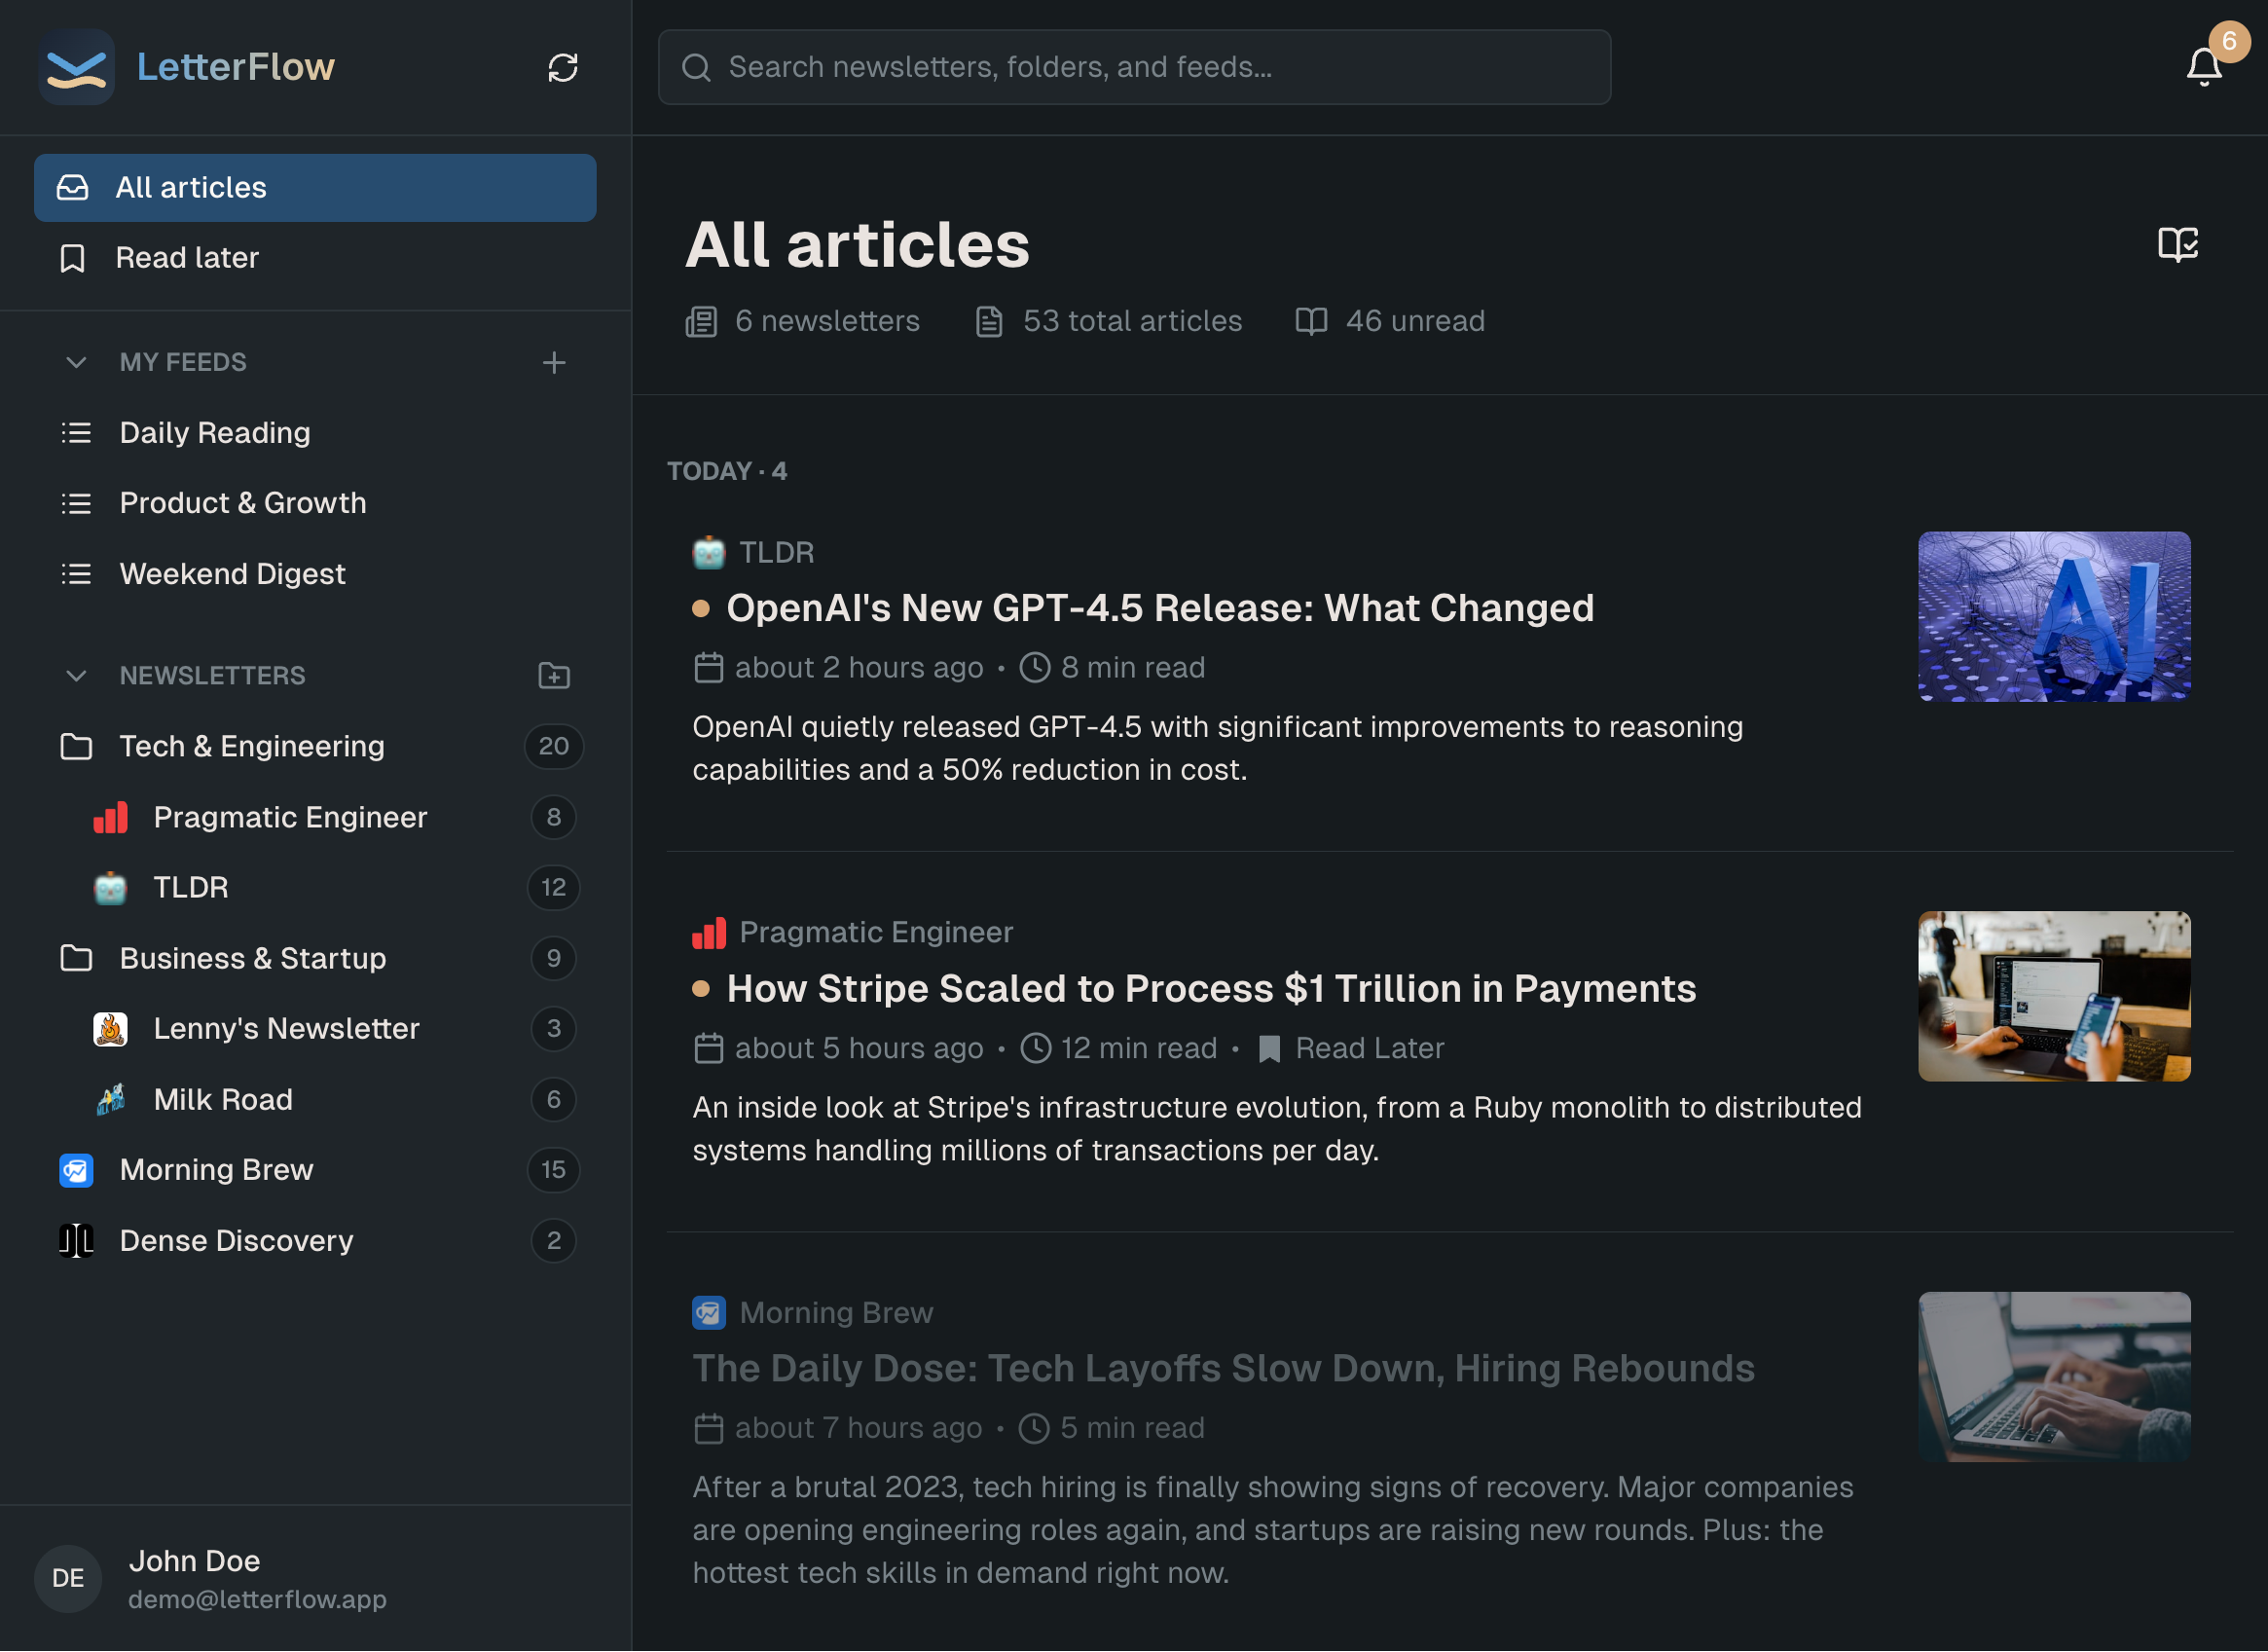The height and width of the screenshot is (1652, 2268).
Task: Collapse the NEWSLETTERS section
Action: pos(77,675)
